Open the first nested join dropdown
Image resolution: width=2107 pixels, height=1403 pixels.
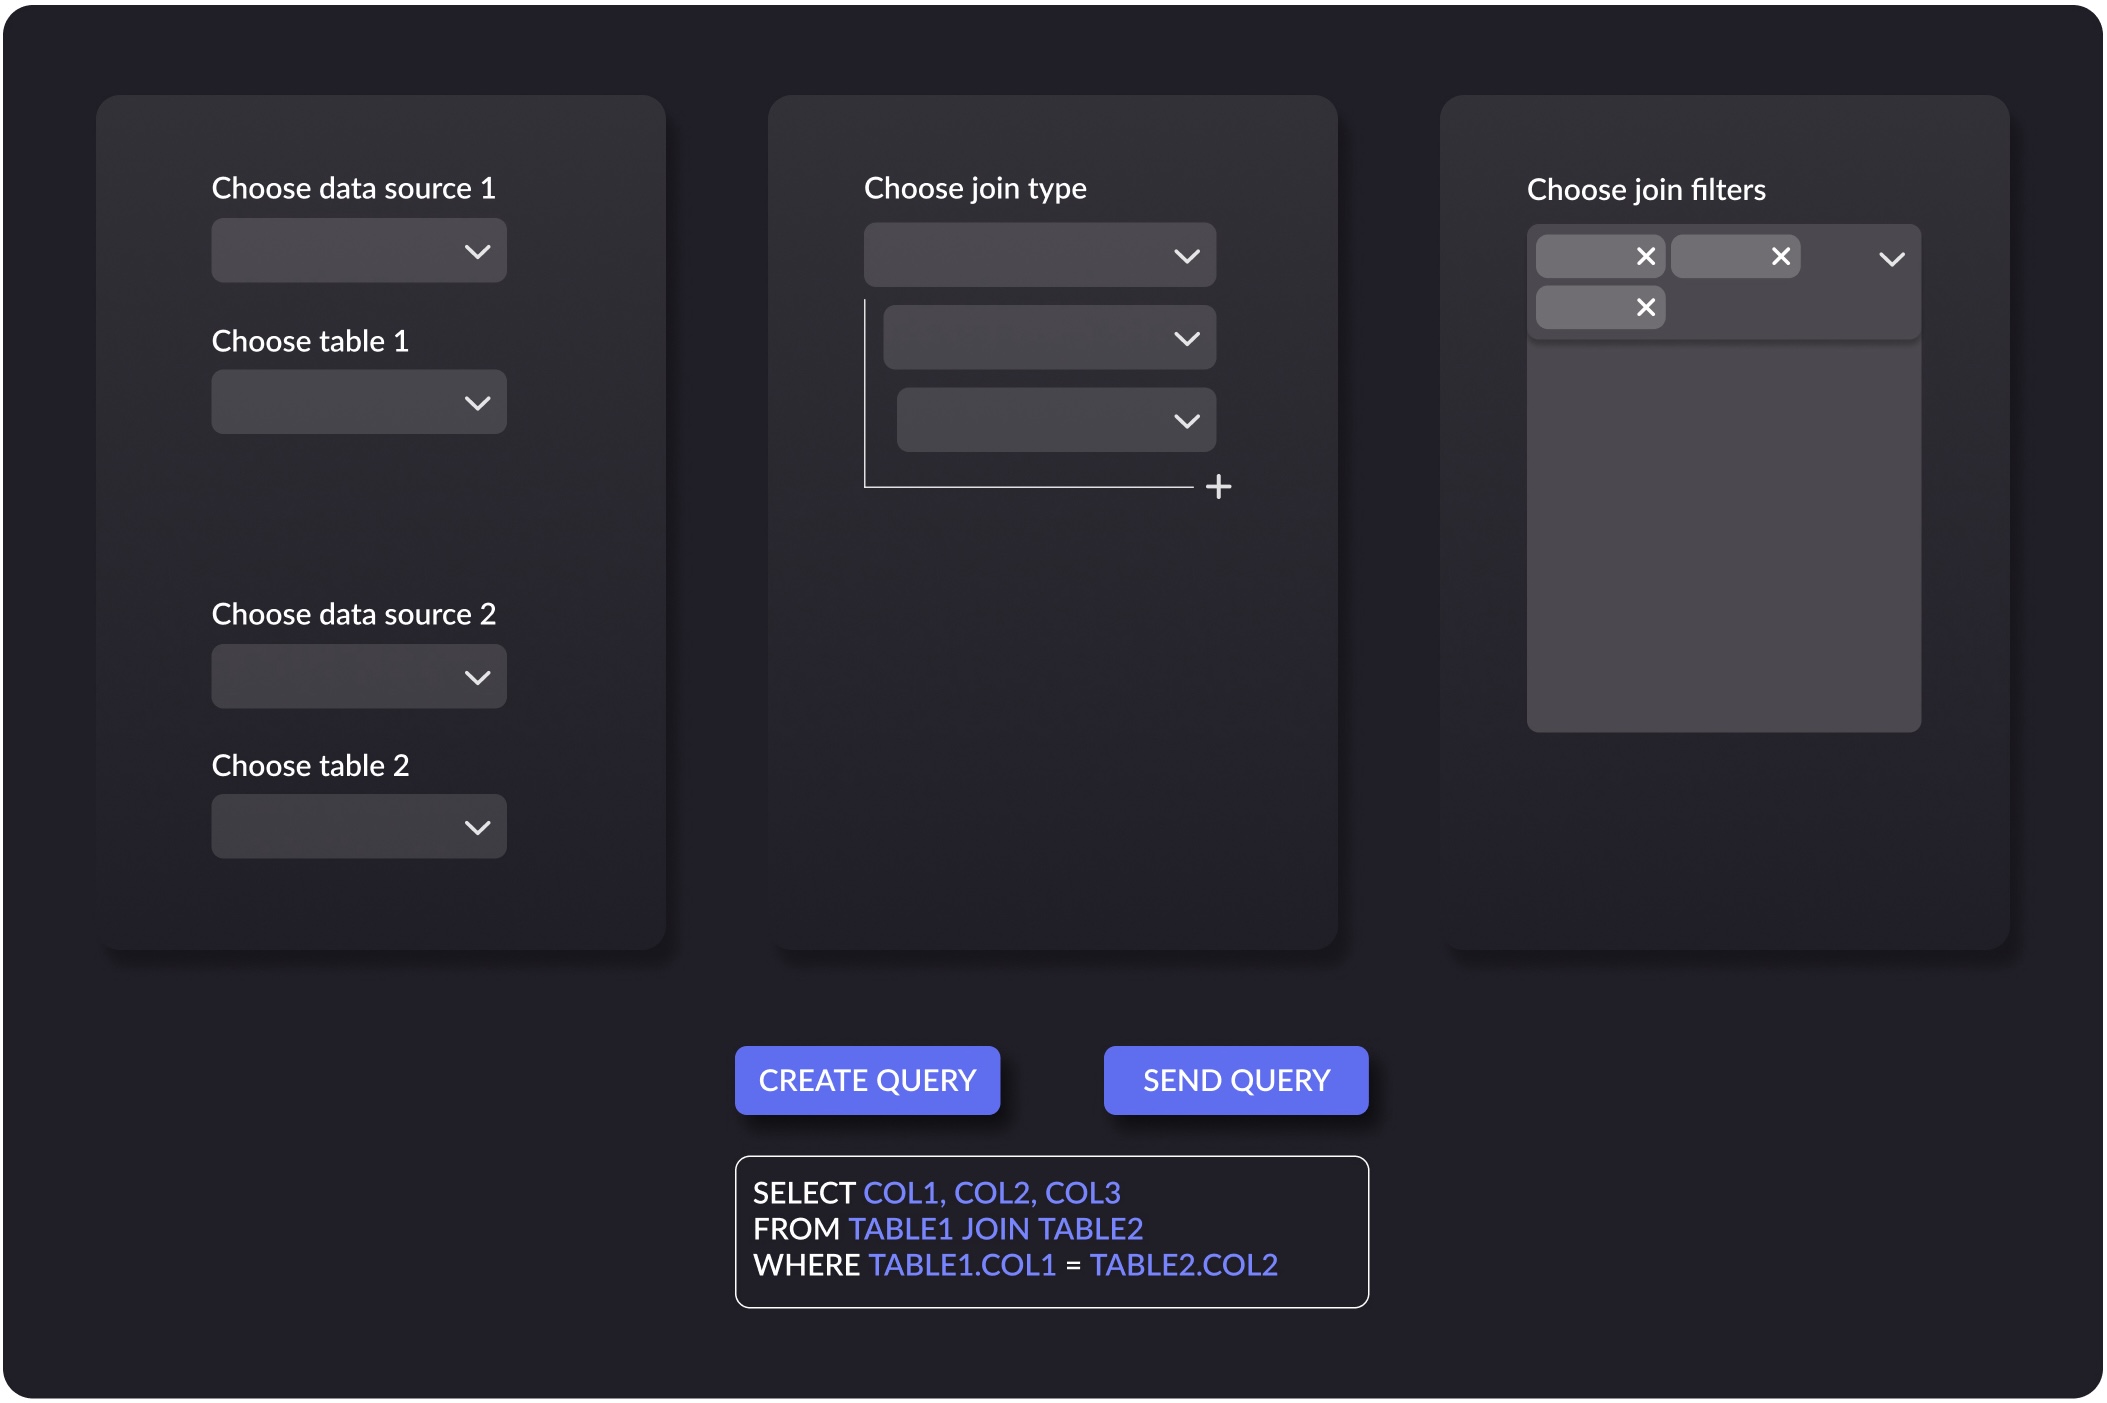point(1049,338)
